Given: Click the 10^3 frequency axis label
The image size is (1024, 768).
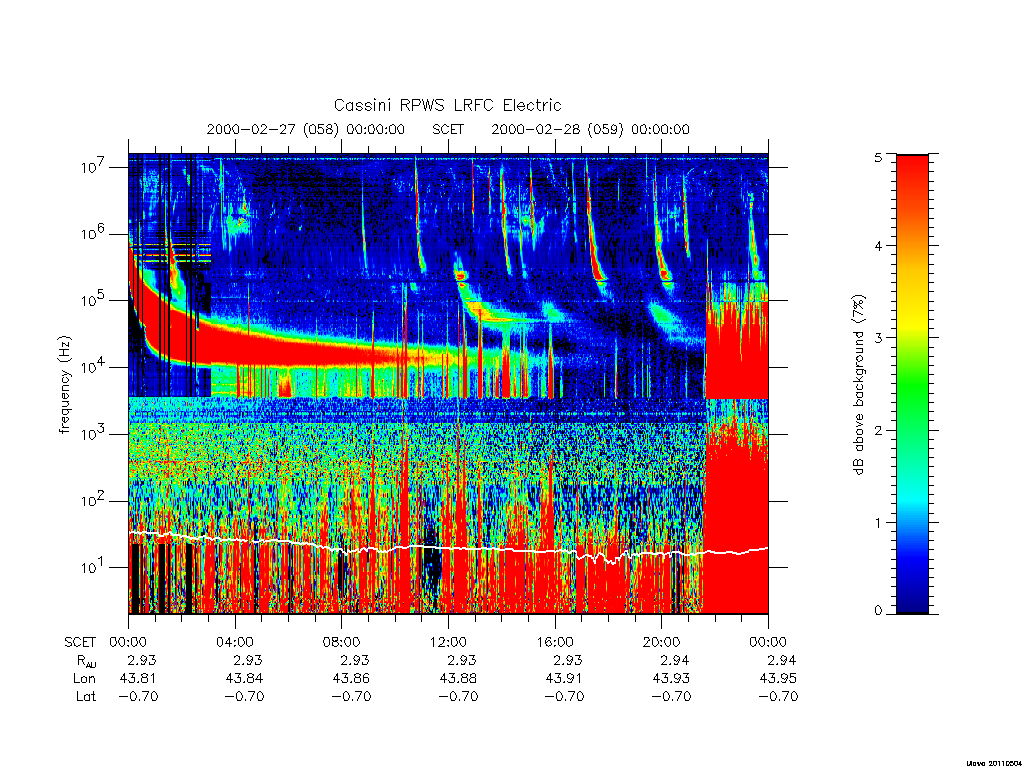Looking at the screenshot, I should point(93,433).
